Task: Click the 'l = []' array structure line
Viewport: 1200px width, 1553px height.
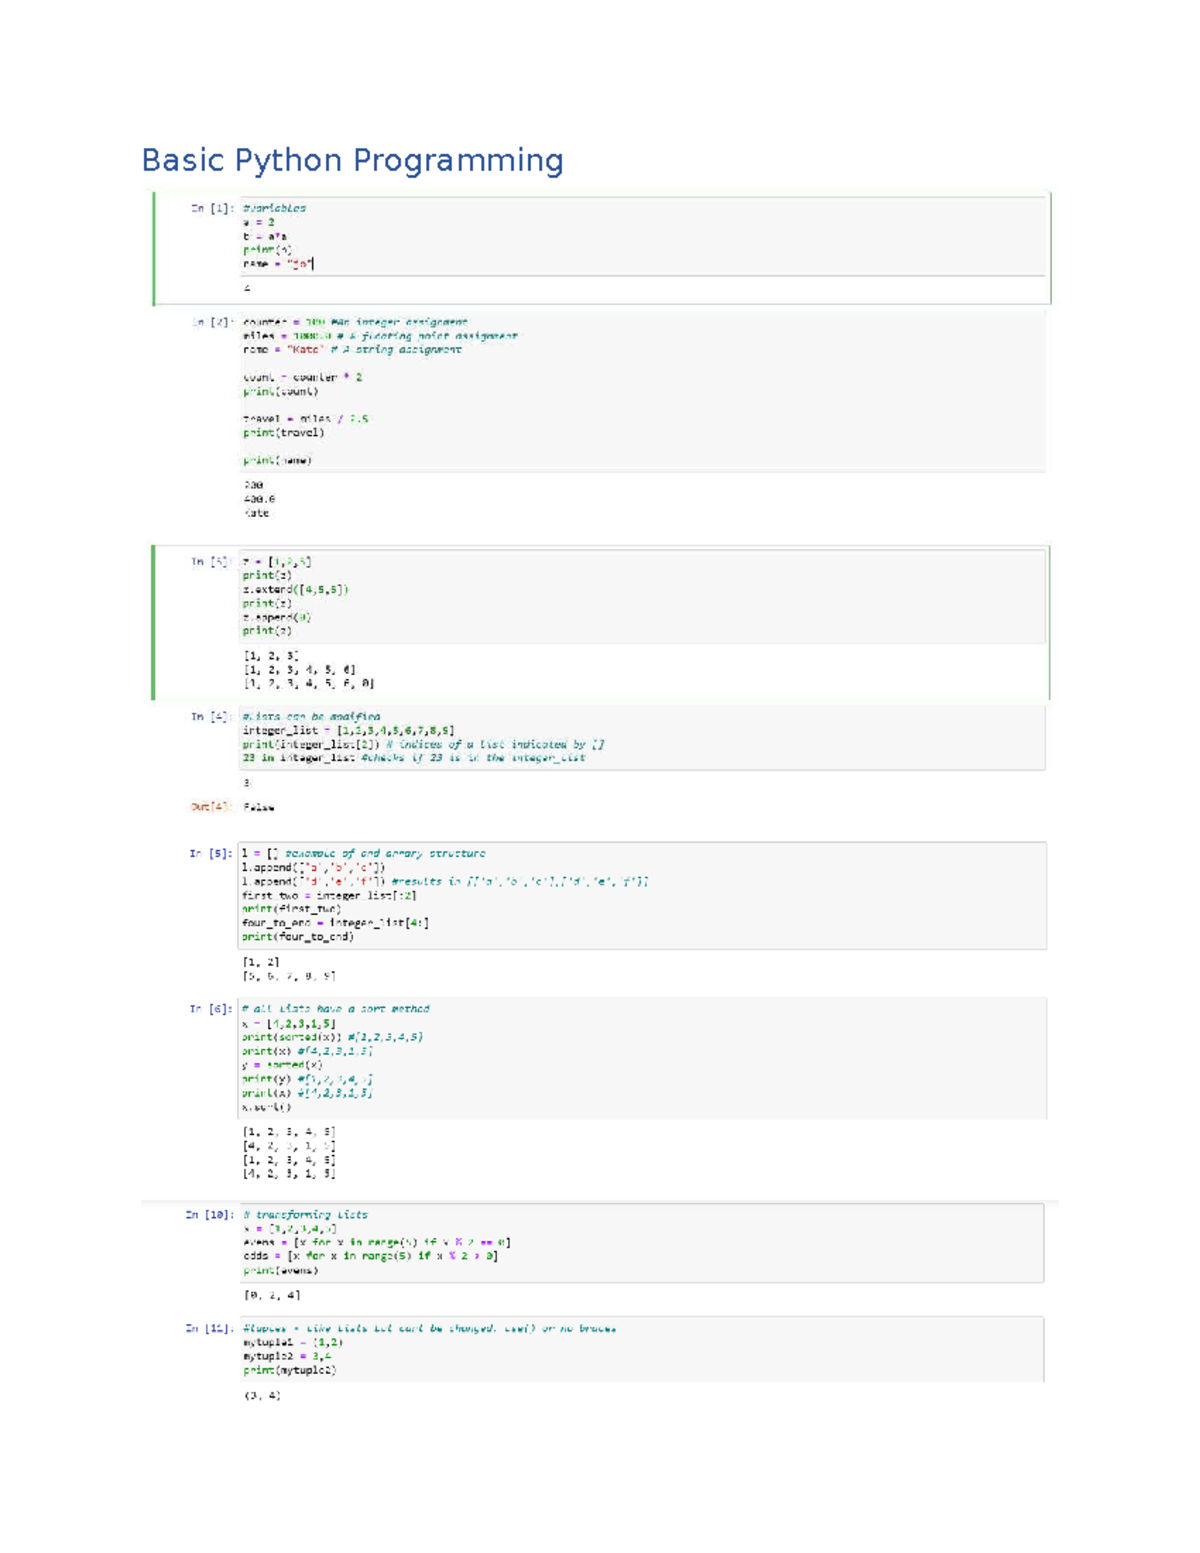Action: [364, 853]
